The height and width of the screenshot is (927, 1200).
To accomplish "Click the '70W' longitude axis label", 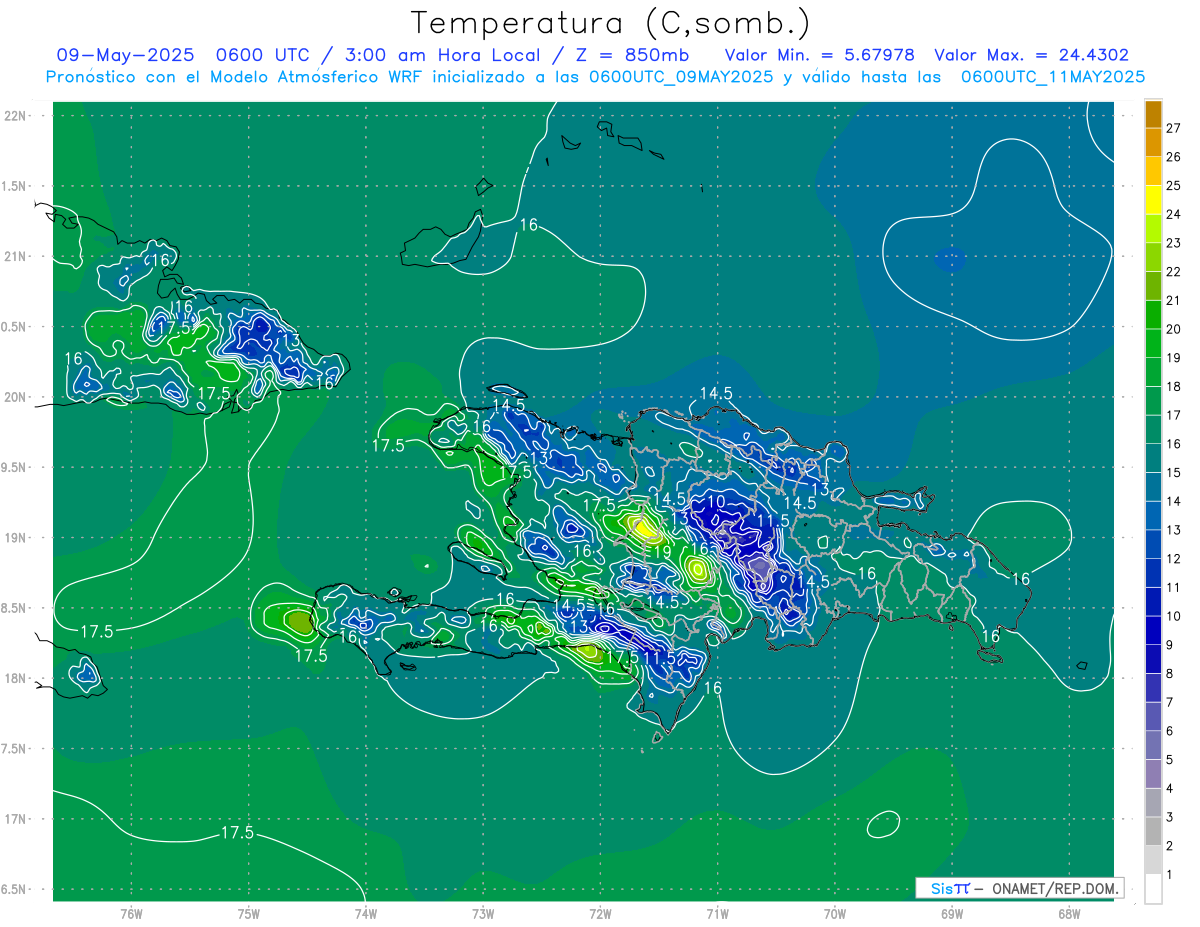I will click(834, 913).
